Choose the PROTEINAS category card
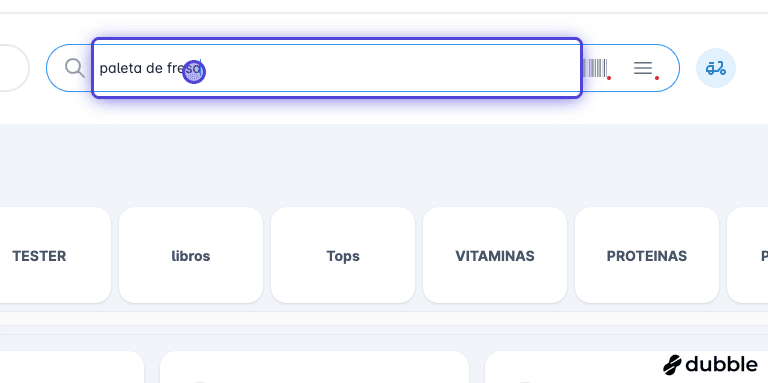The height and width of the screenshot is (383, 768). (x=647, y=255)
